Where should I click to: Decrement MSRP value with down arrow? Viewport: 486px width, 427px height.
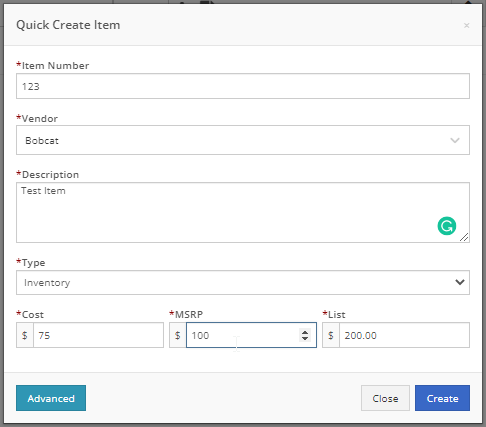pyautogui.click(x=305, y=338)
